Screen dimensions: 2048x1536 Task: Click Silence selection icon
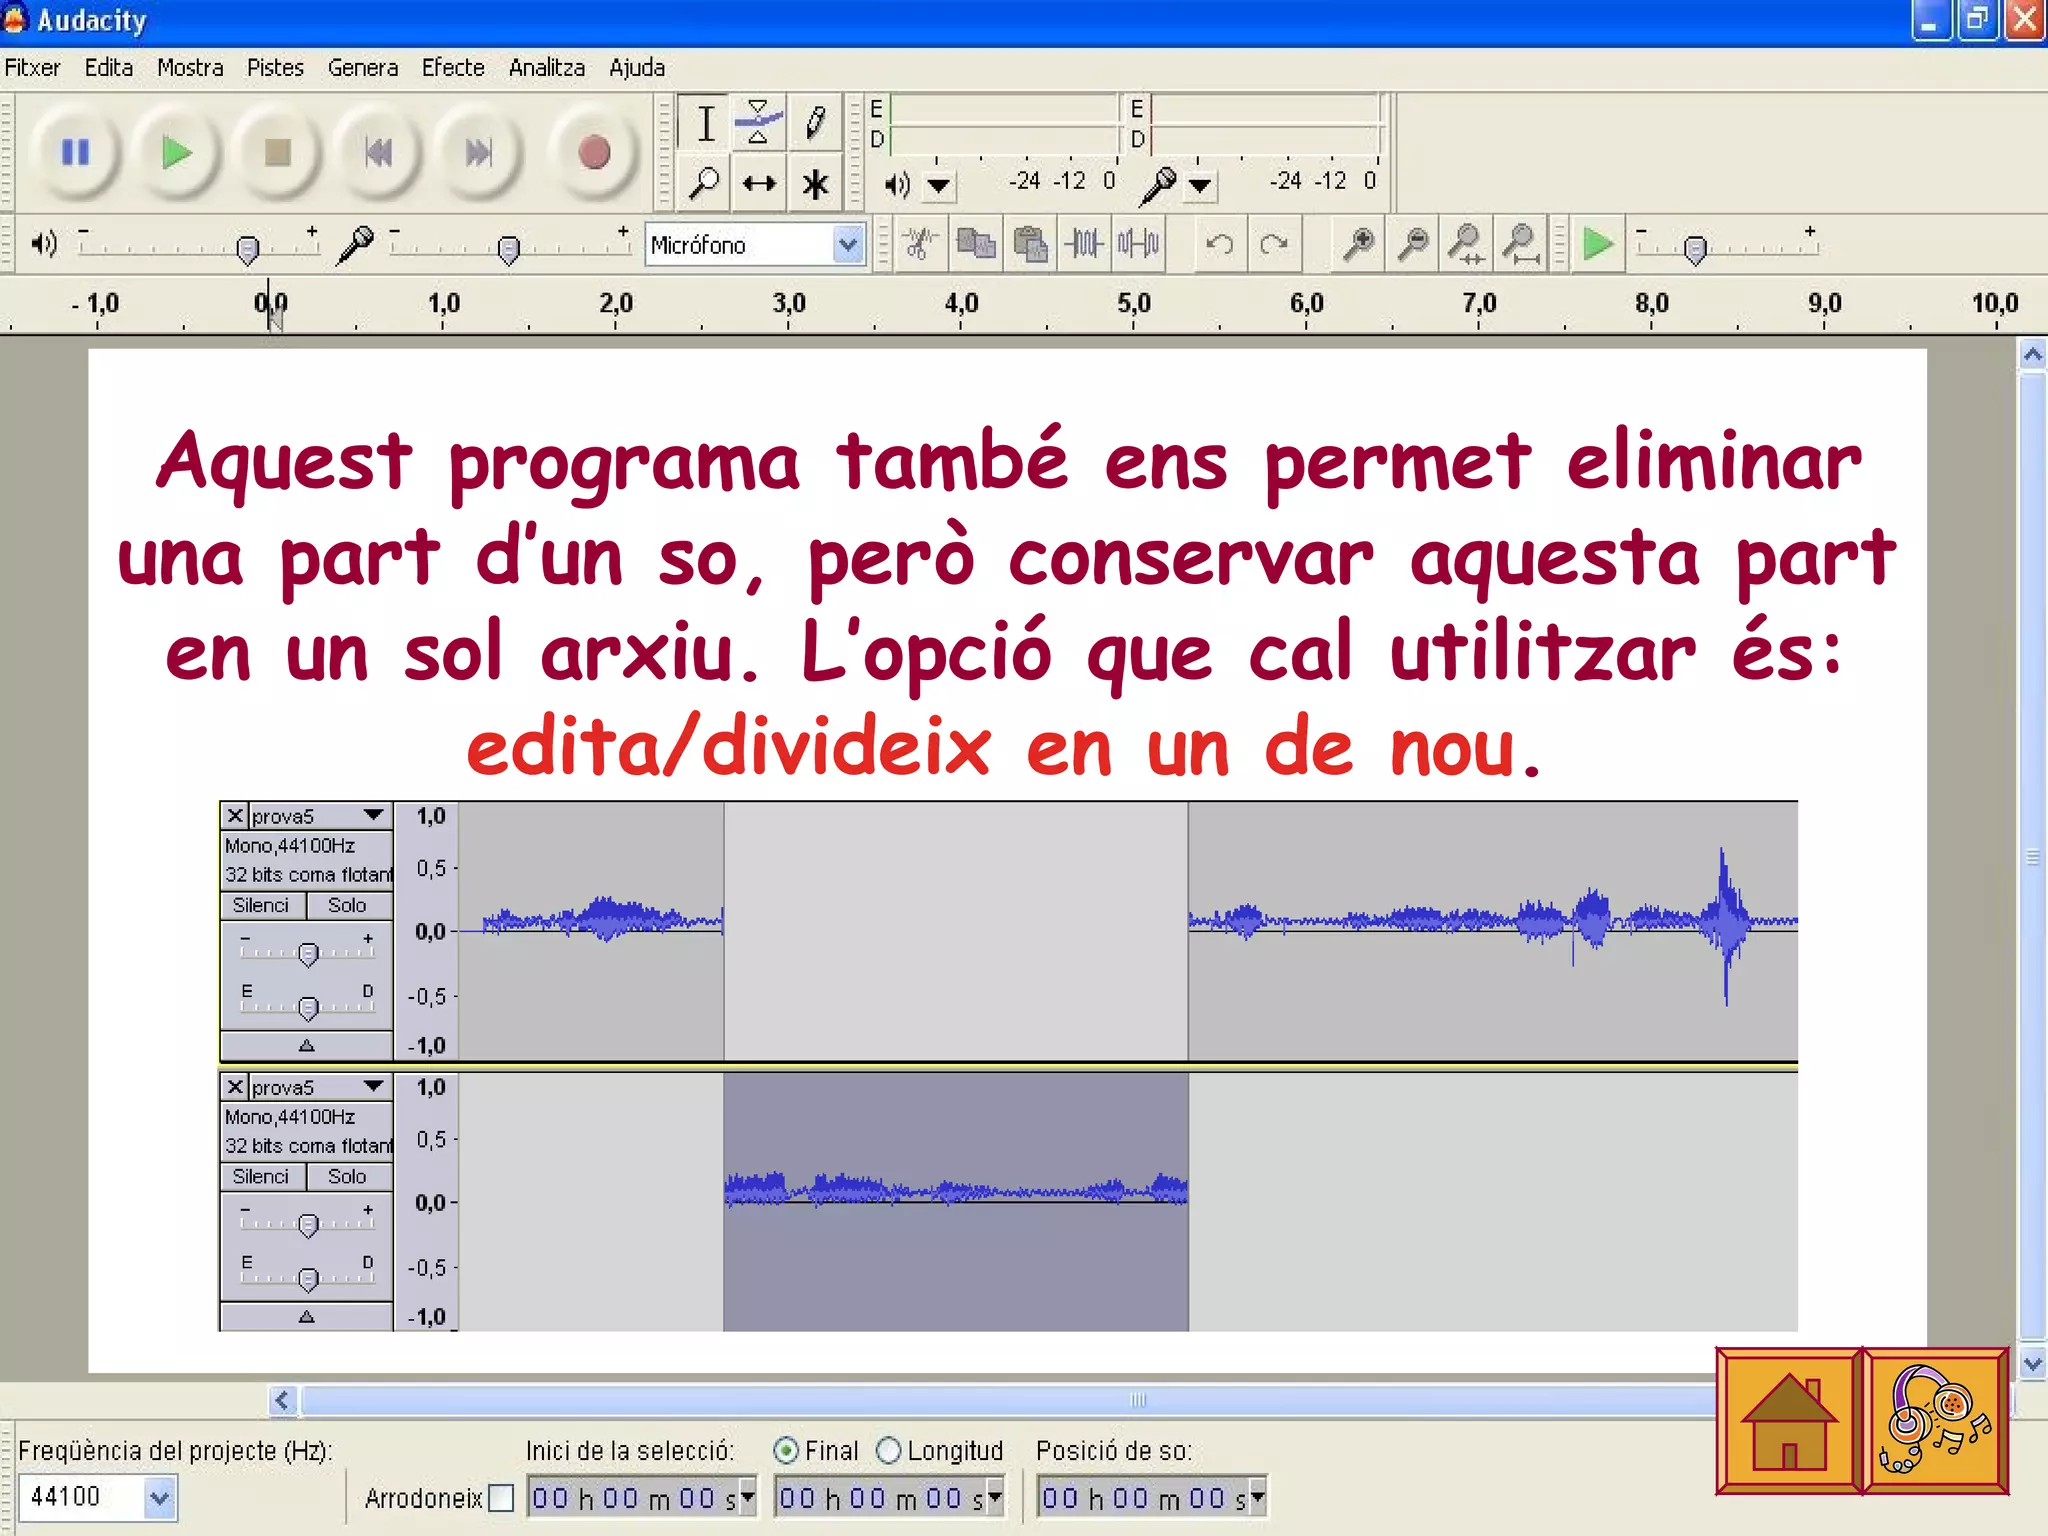[1138, 244]
